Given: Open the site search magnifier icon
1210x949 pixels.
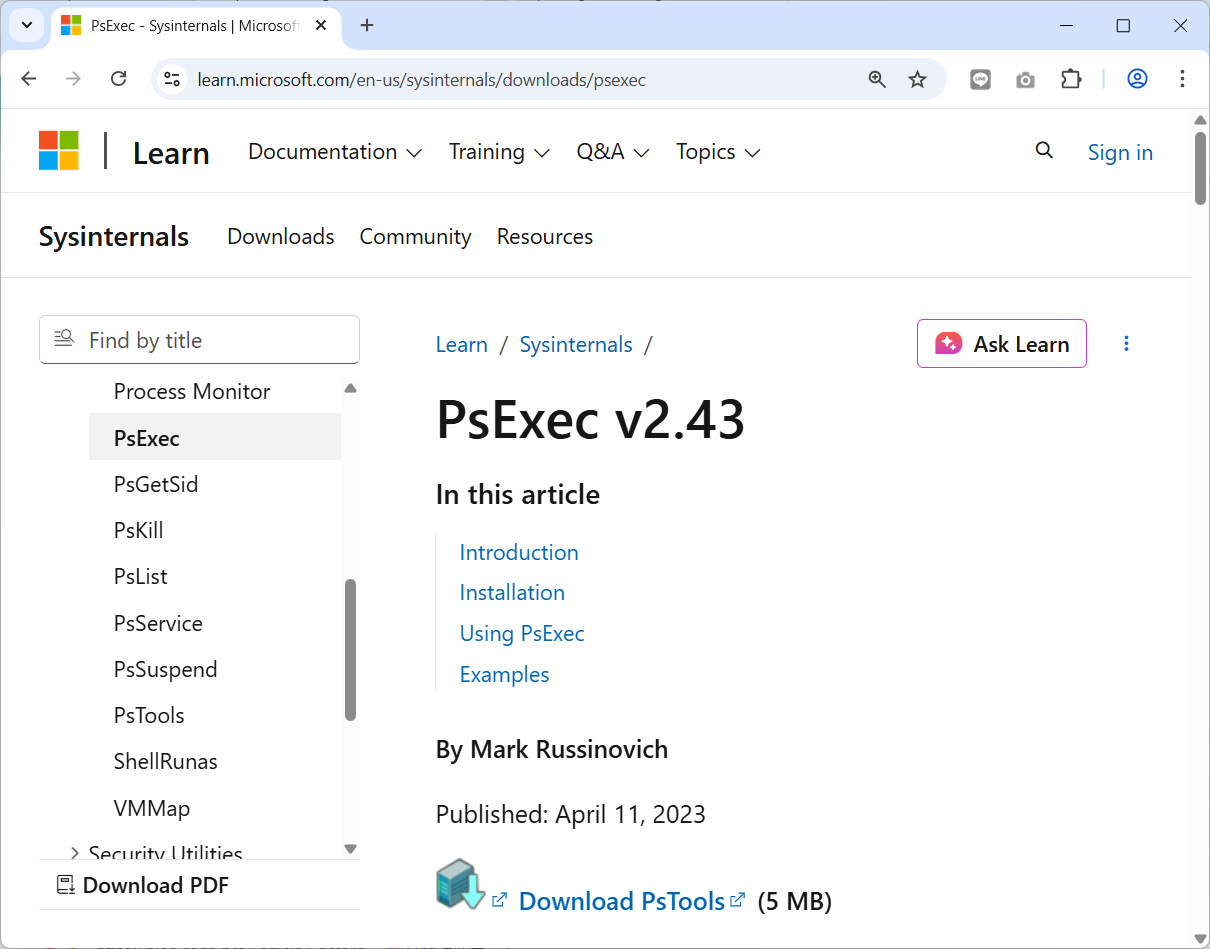Looking at the screenshot, I should click(1044, 151).
